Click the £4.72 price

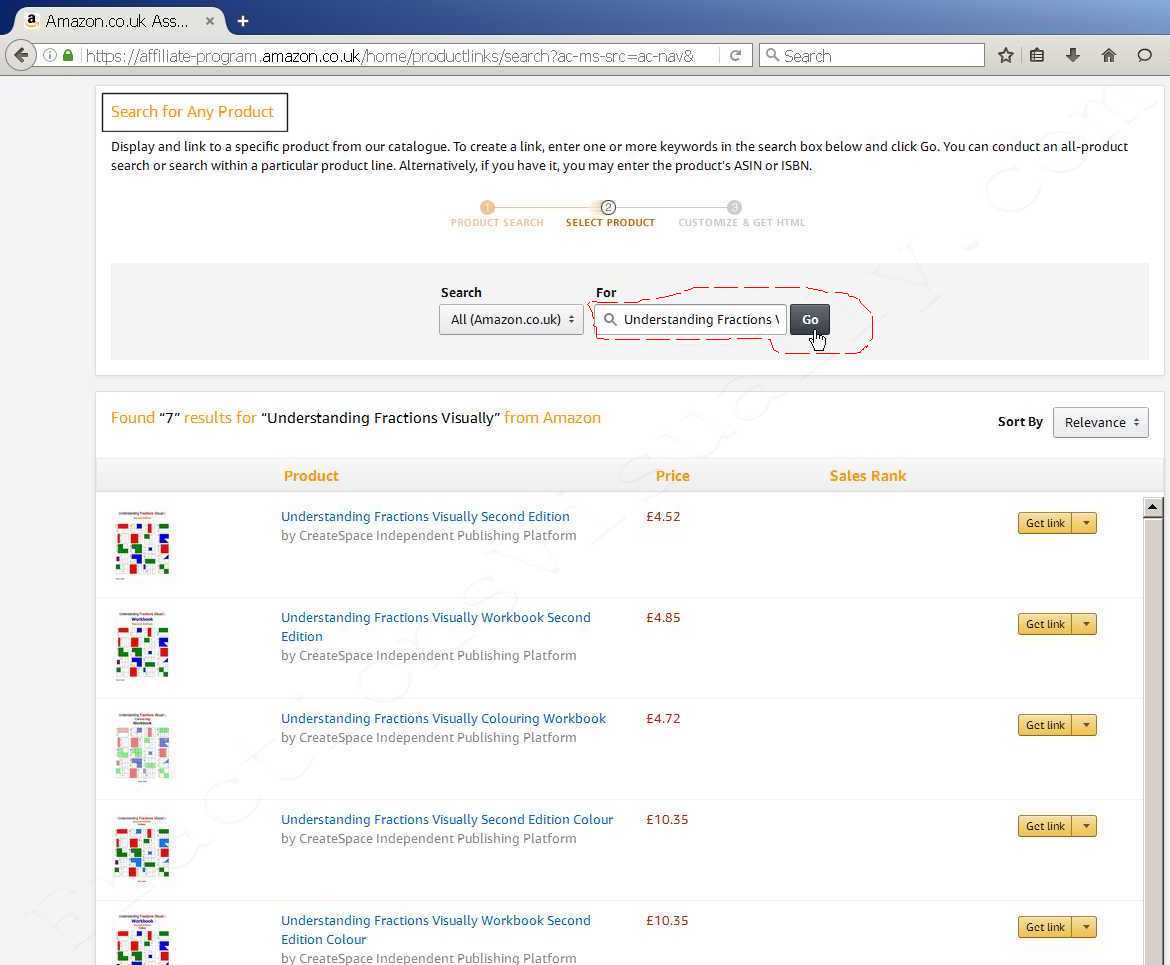coord(663,719)
